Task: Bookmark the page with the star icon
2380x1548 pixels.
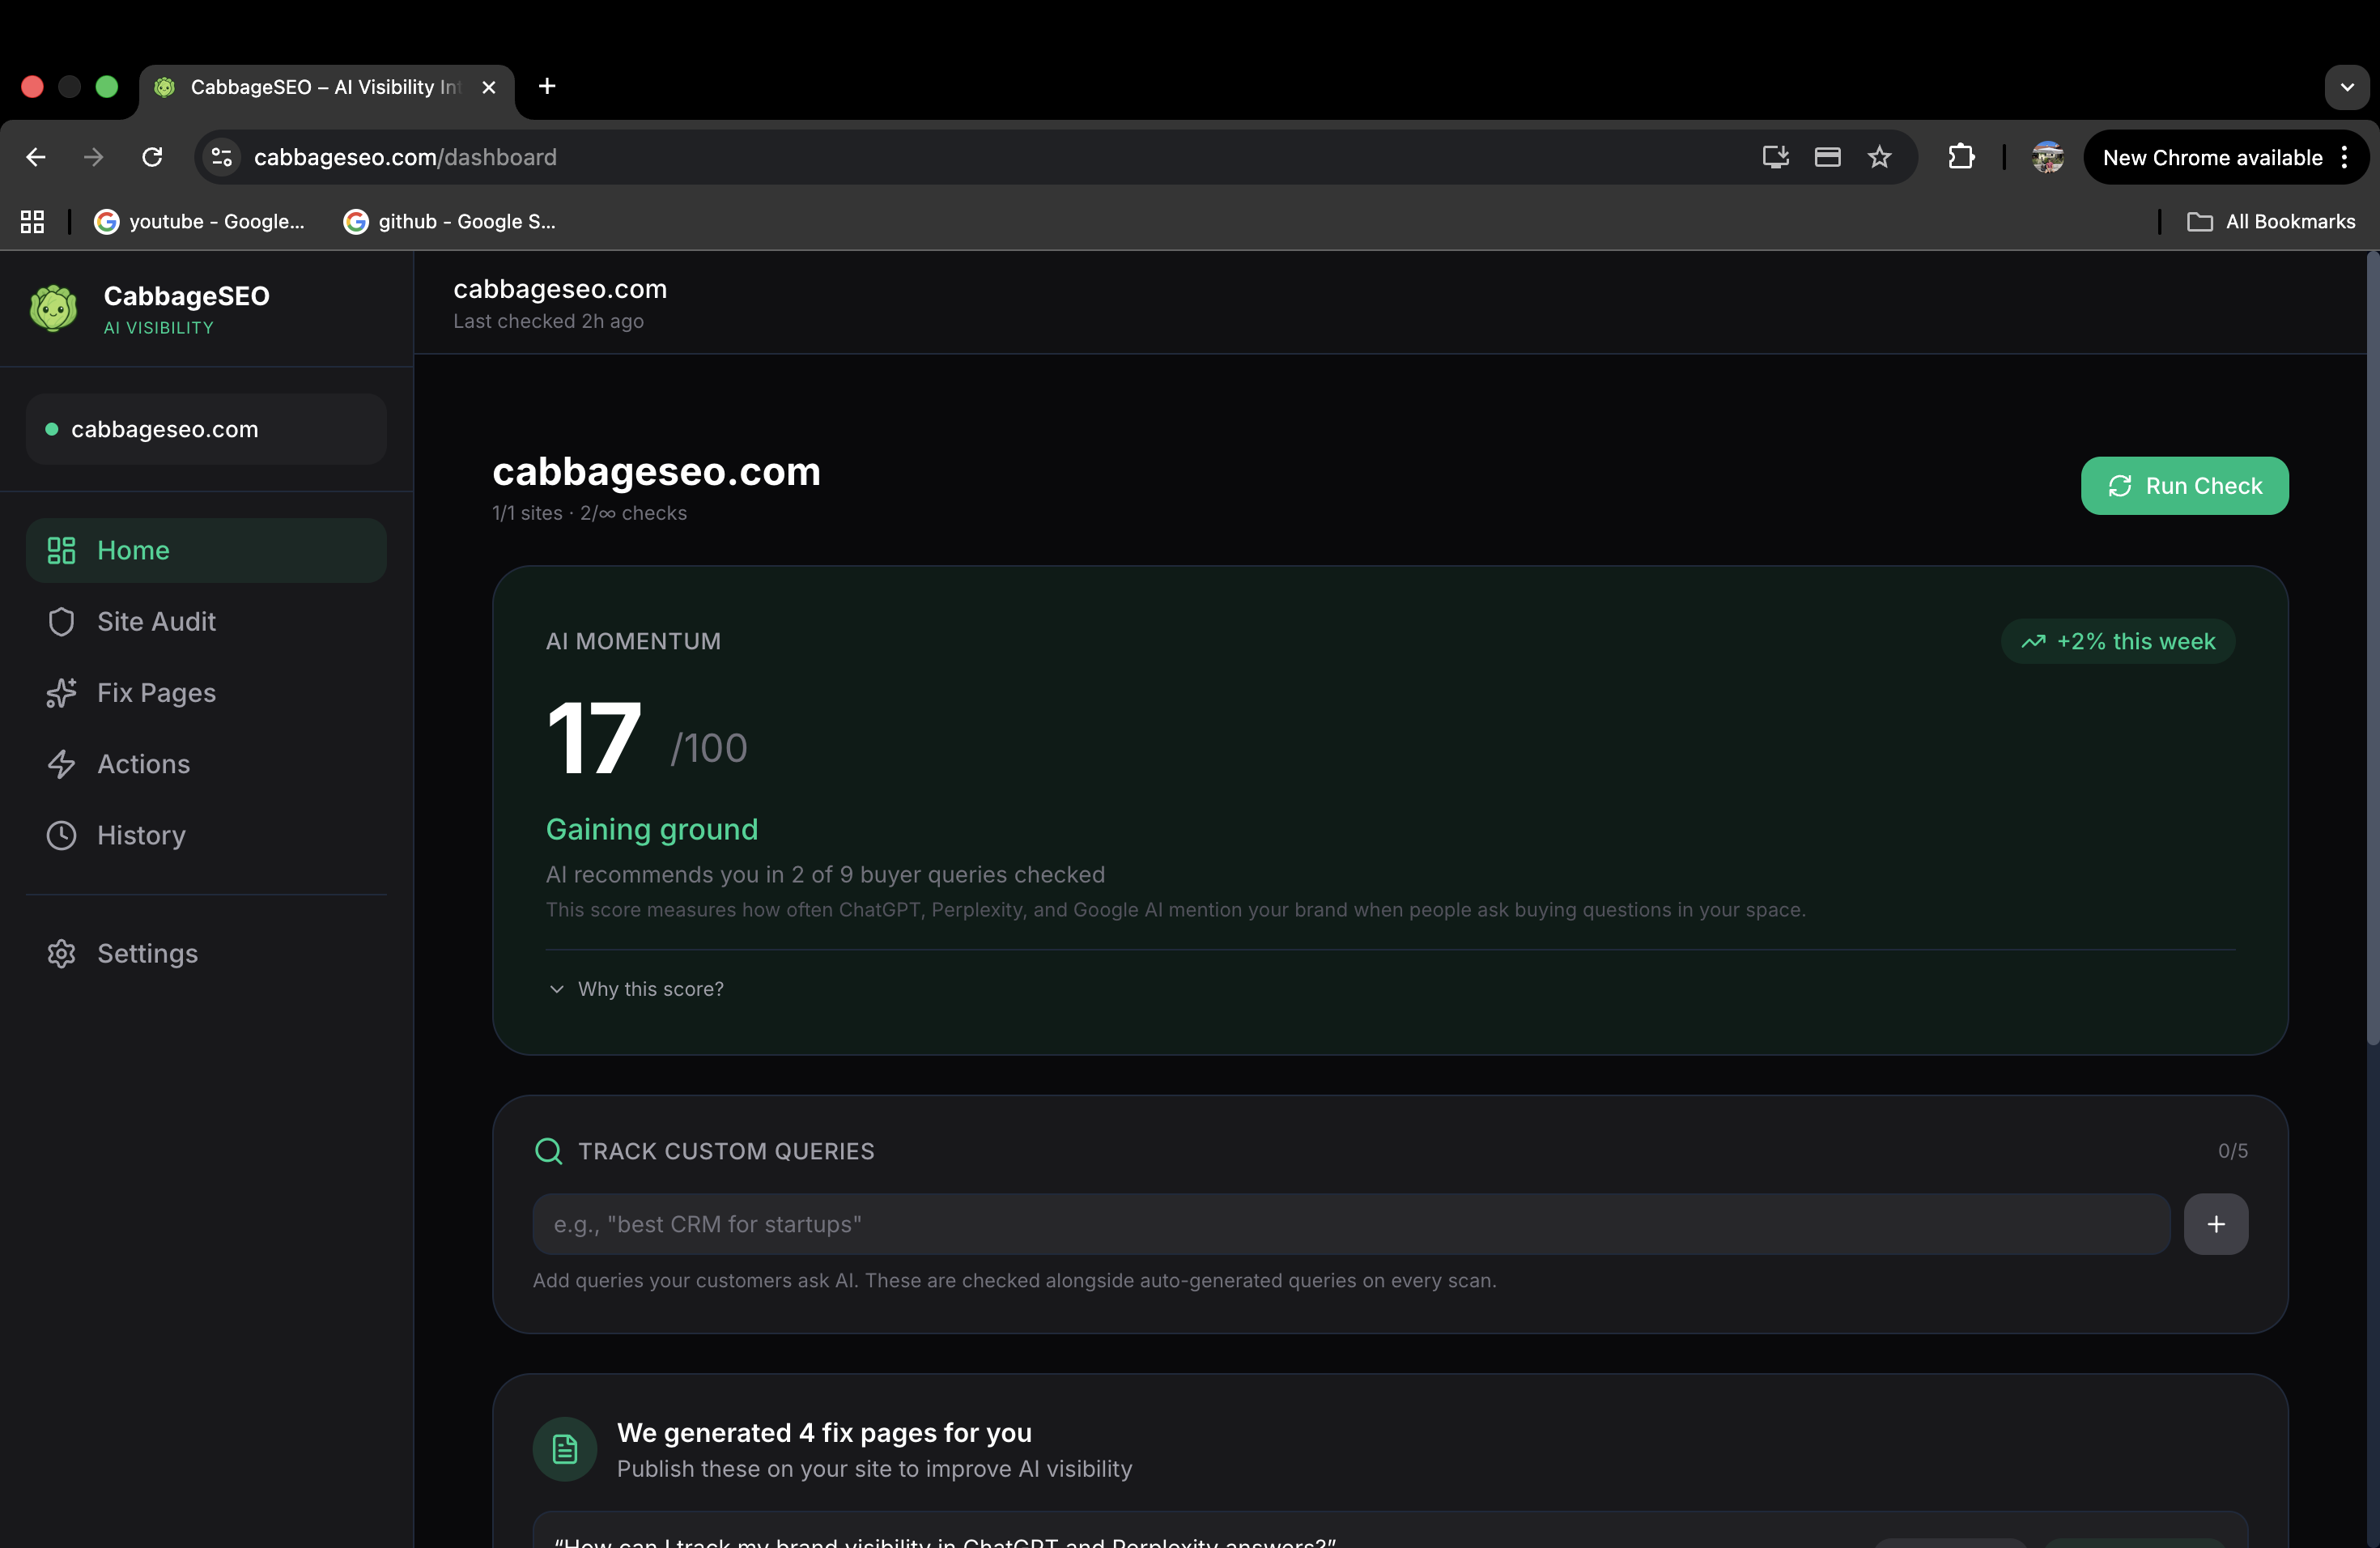Action: [x=1879, y=157]
